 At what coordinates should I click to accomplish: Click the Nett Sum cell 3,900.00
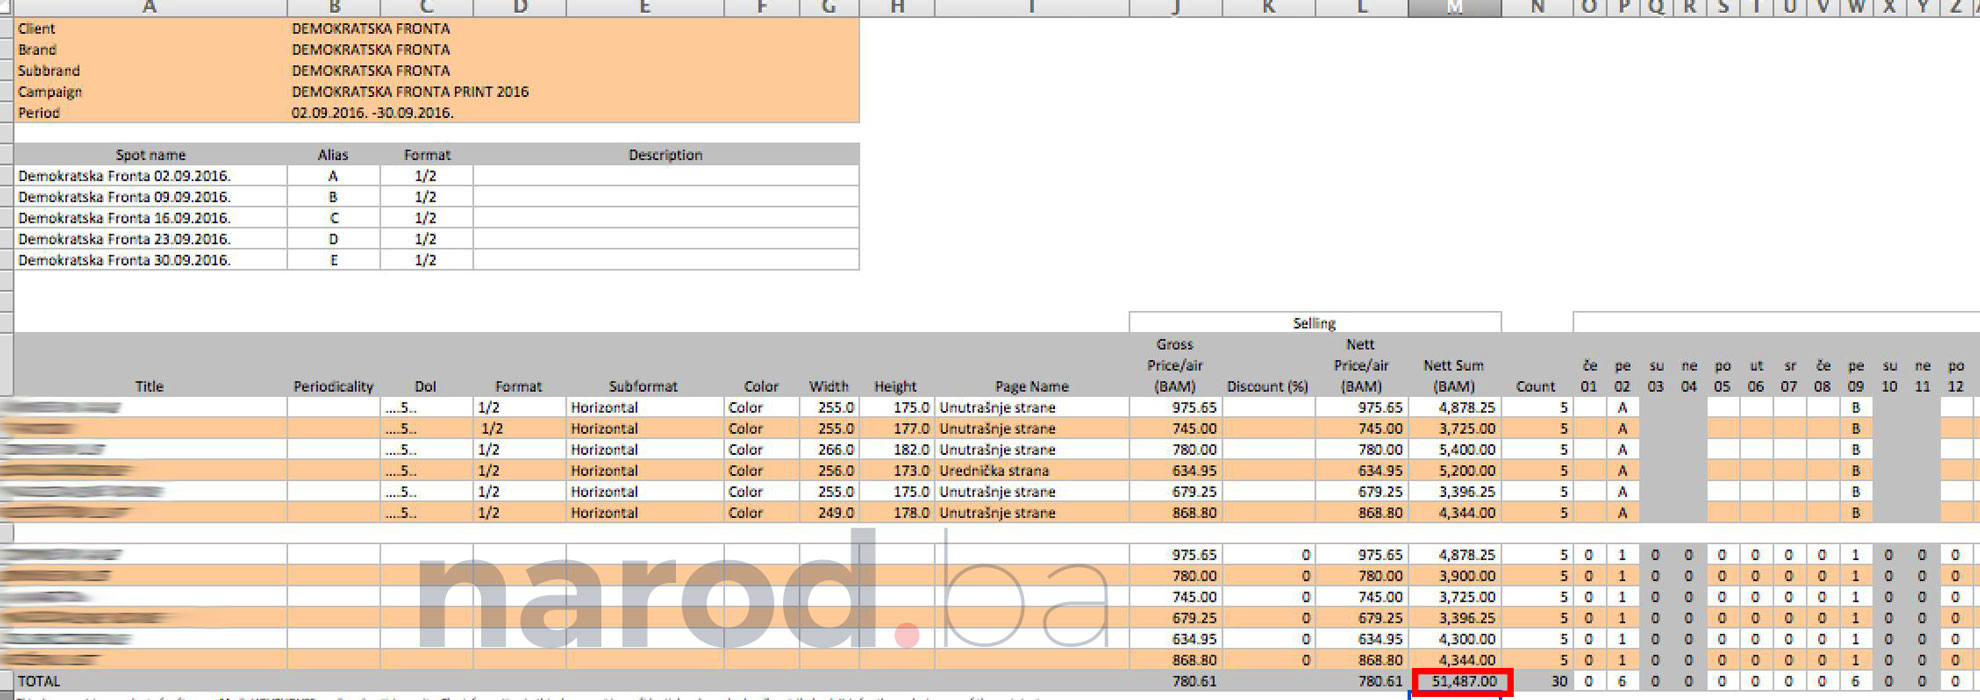click(1455, 576)
